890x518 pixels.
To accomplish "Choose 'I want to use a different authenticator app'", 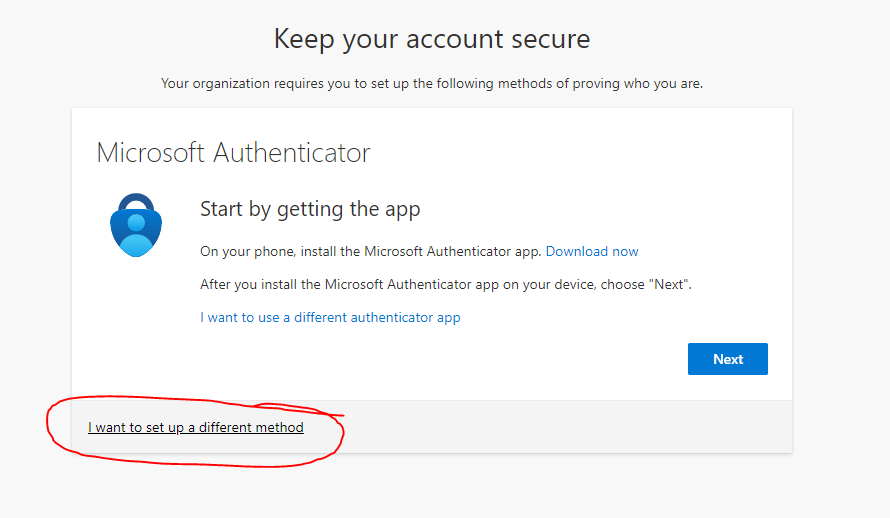I will [x=330, y=317].
